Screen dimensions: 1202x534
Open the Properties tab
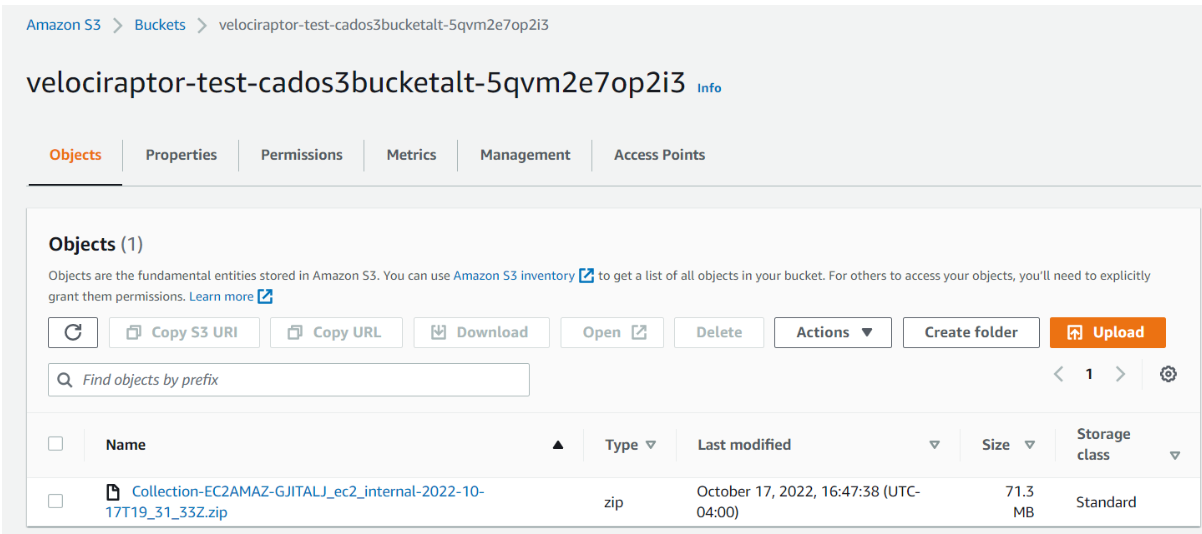[181, 155]
